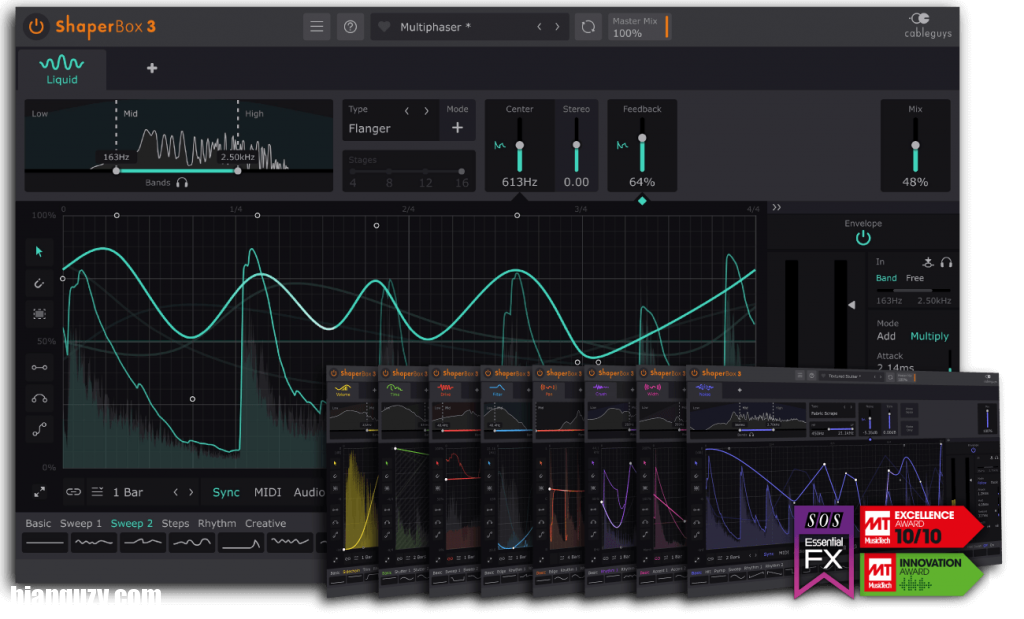This screenshot has width=1024, height=619.
Task: Toggle the Envelope power button
Action: pos(863,238)
